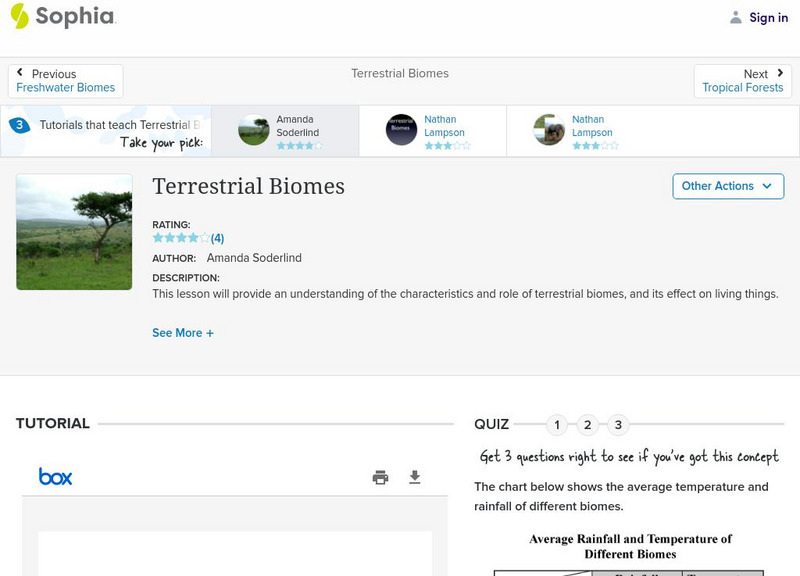This screenshot has width=800, height=576.
Task: Click the Previous arrow chevron
Action: (20, 74)
